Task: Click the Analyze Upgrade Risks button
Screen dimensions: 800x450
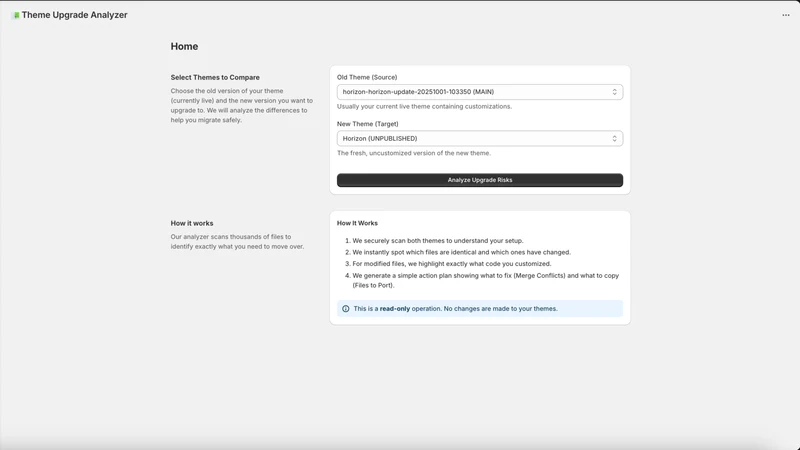Action: (x=480, y=180)
